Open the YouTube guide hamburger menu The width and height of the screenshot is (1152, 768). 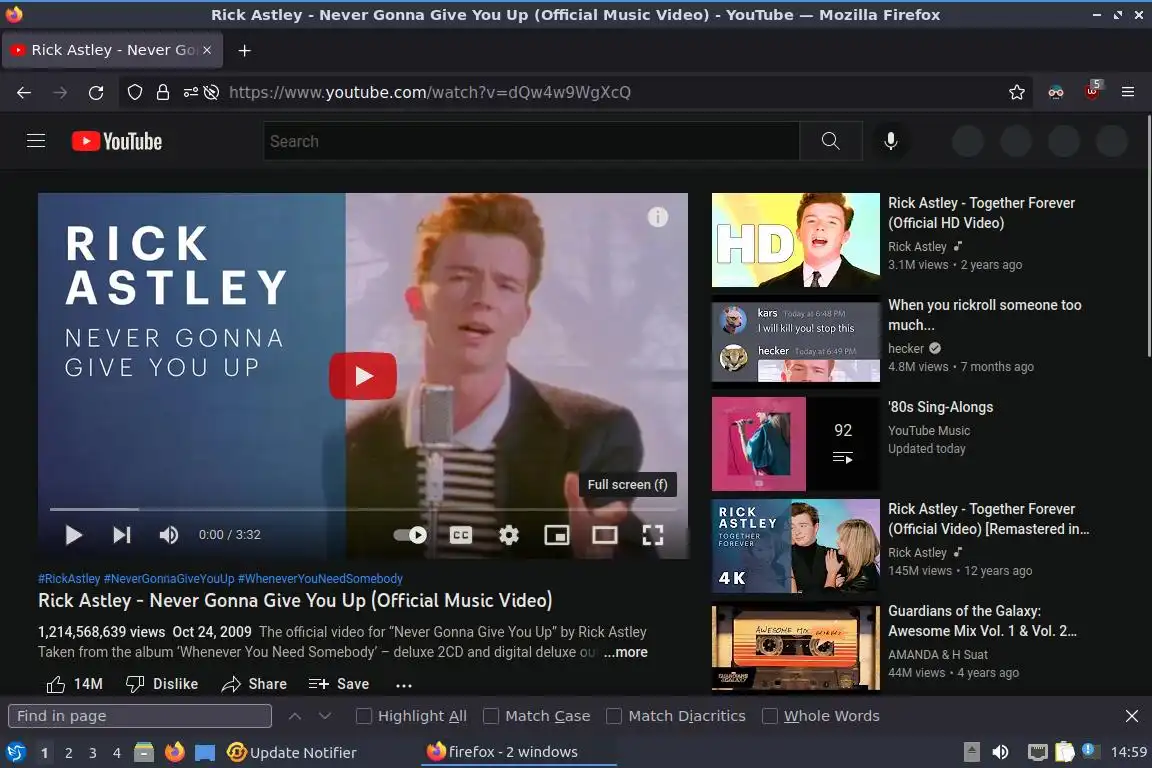36,141
